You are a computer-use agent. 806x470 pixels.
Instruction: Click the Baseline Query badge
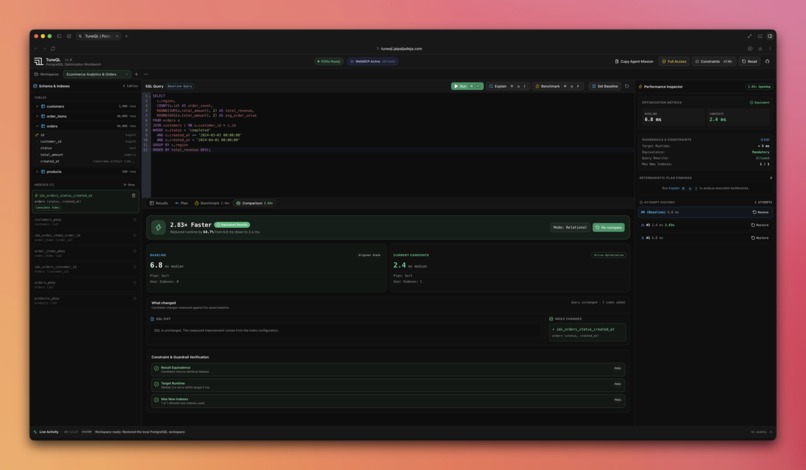pyautogui.click(x=180, y=86)
